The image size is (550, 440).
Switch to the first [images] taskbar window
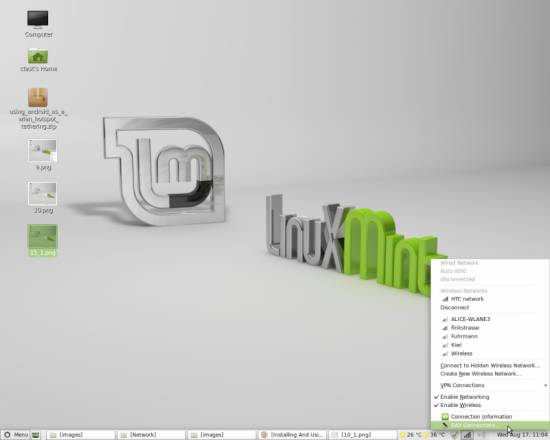click(x=80, y=435)
